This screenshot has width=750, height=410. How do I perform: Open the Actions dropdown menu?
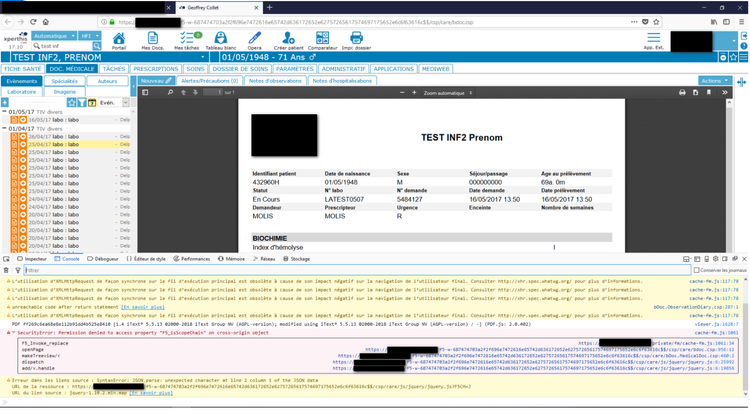pos(715,81)
